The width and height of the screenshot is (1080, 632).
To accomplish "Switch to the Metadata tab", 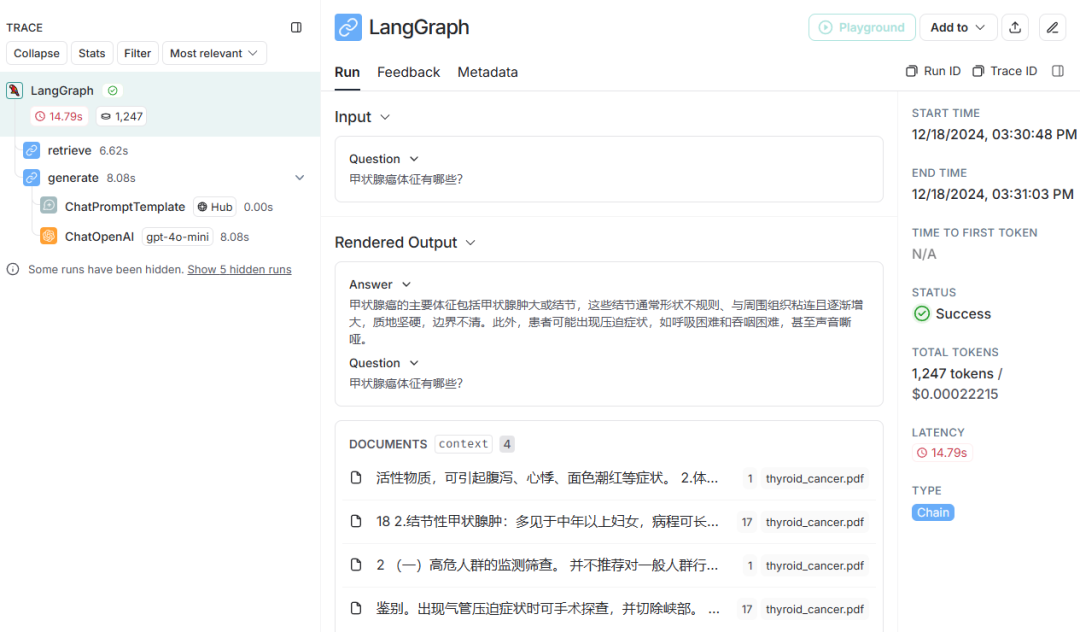I will point(488,72).
